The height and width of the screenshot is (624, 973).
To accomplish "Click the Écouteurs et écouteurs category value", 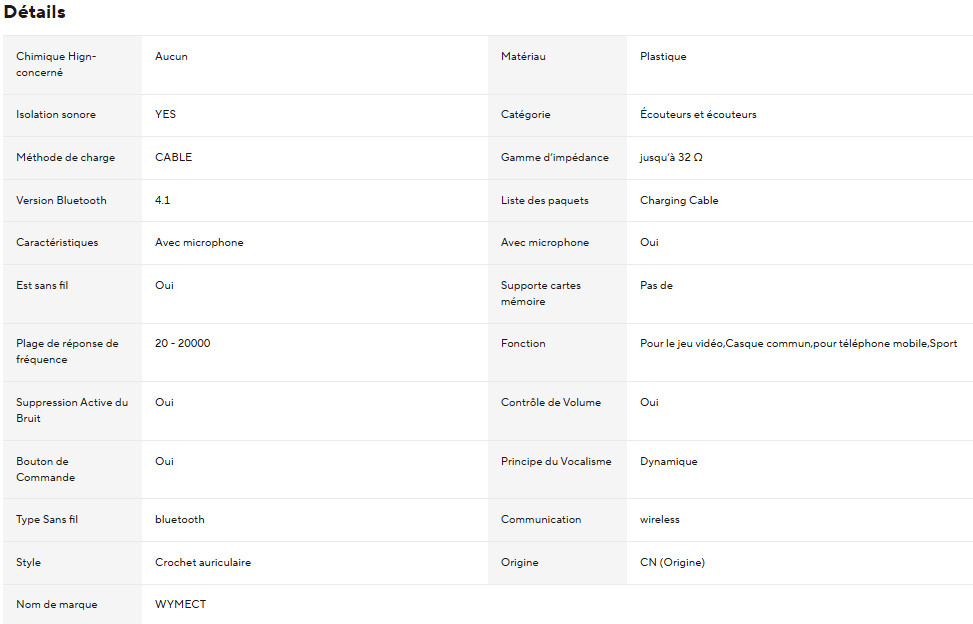I will click(x=698, y=115).
